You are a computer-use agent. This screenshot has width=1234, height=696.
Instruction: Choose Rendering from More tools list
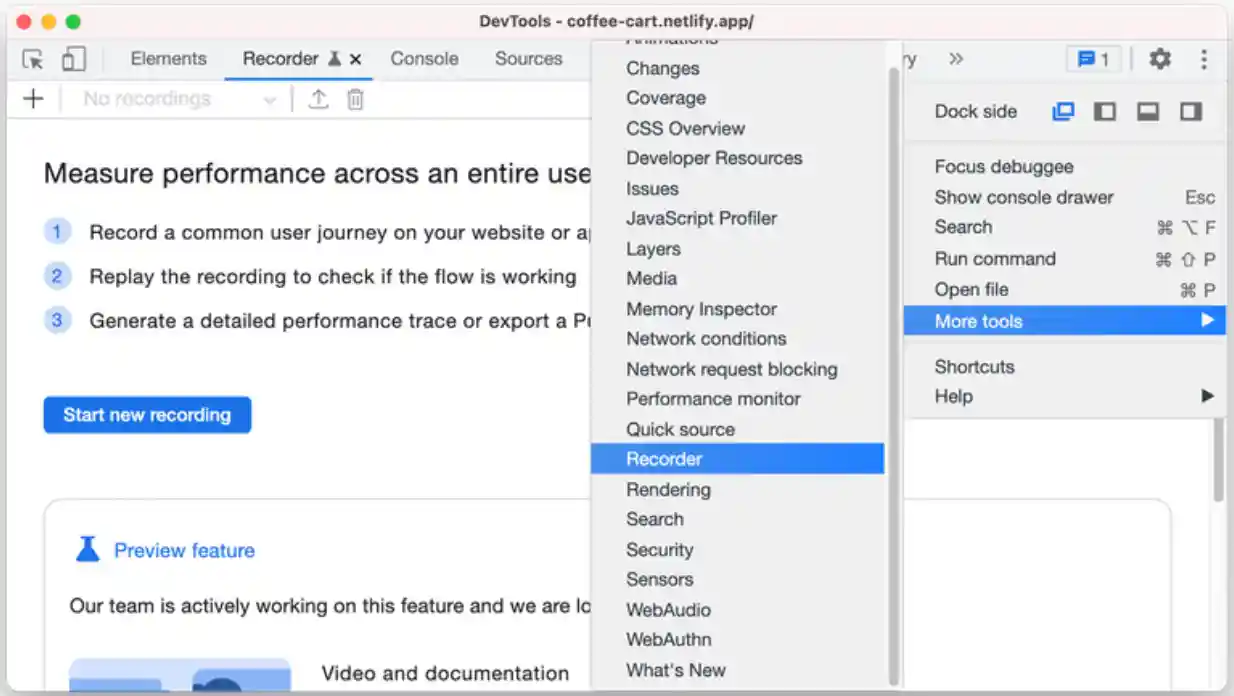(x=668, y=489)
